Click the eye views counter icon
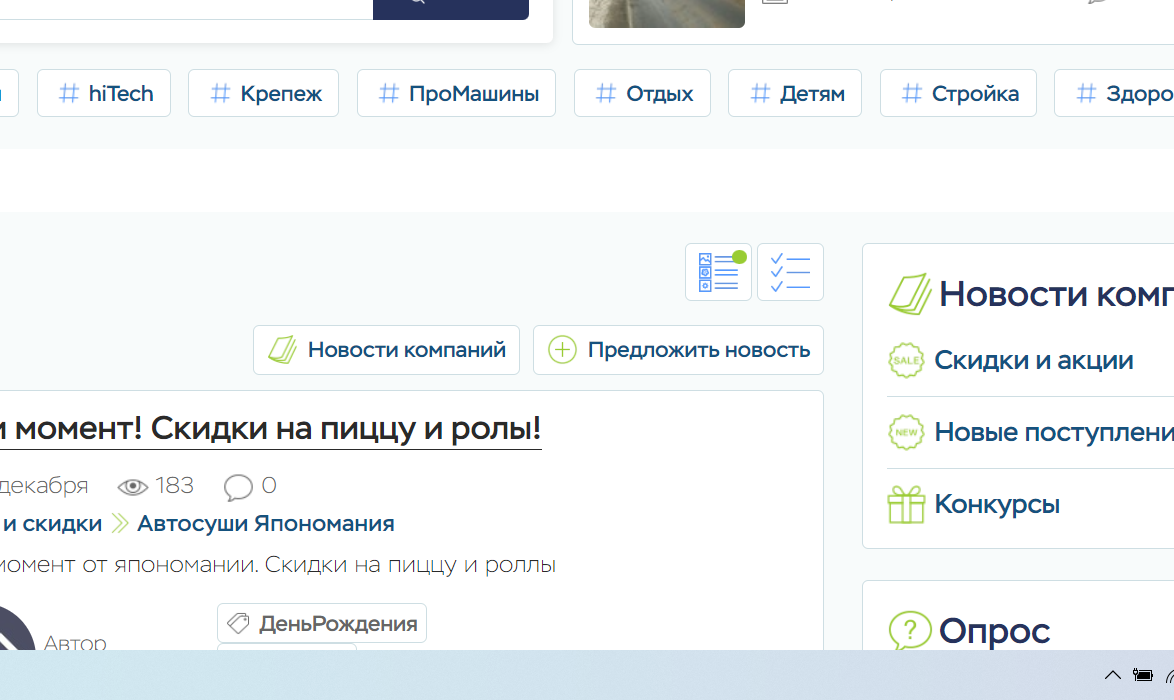The width and height of the screenshot is (1174, 700). 132,487
